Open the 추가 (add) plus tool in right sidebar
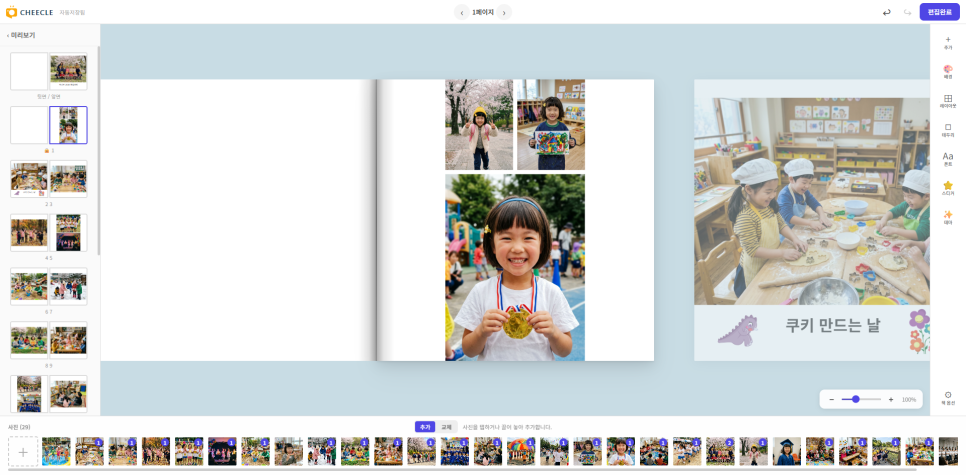966x475 pixels. 948,43
